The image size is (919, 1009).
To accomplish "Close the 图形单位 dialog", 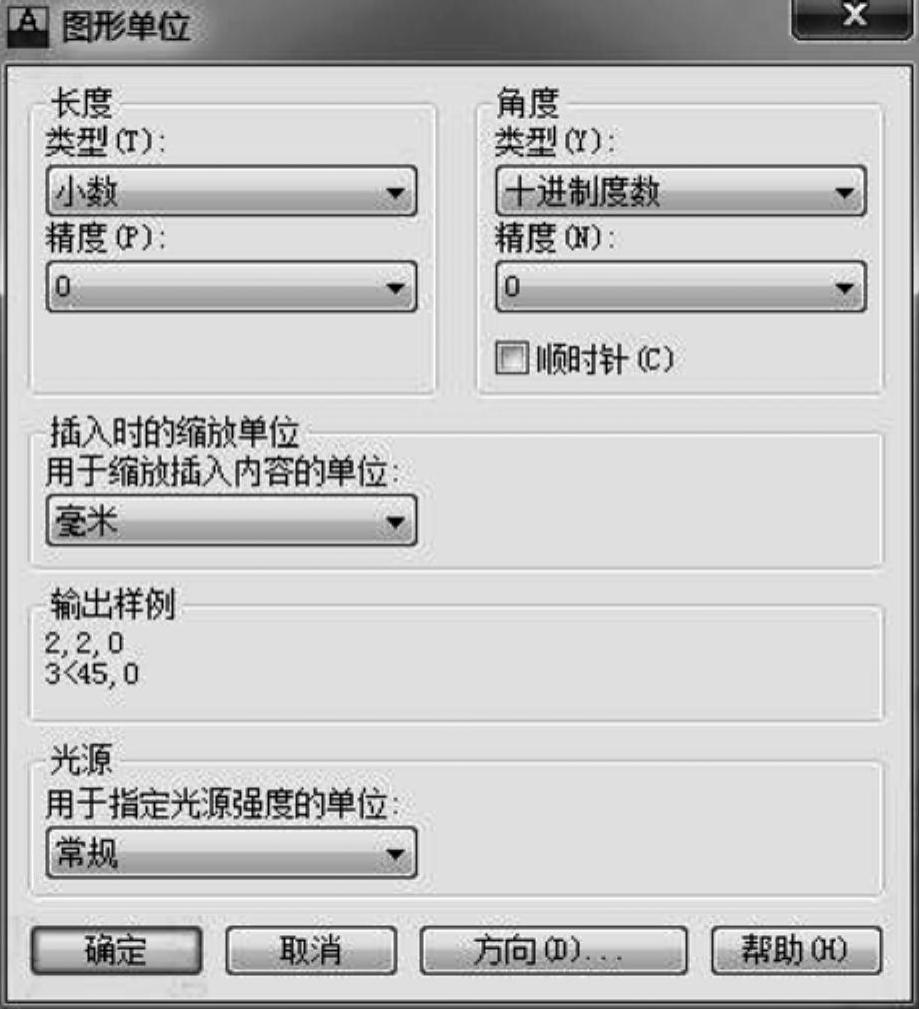I will click(853, 18).
